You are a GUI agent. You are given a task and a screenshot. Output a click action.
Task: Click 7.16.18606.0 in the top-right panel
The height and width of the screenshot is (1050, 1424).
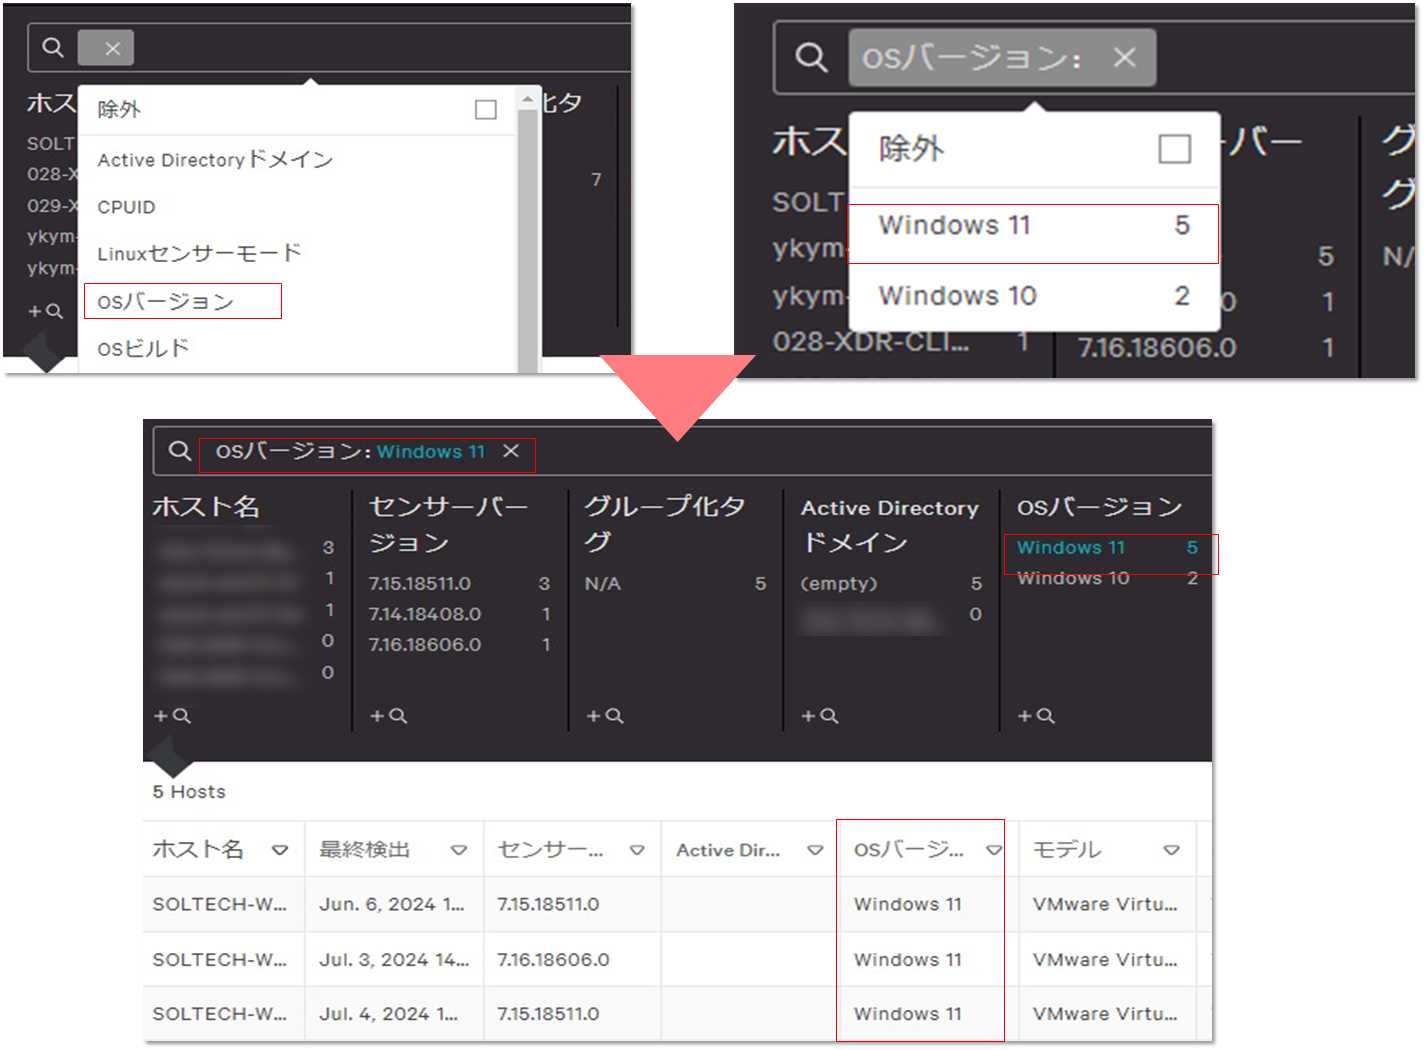click(1157, 348)
